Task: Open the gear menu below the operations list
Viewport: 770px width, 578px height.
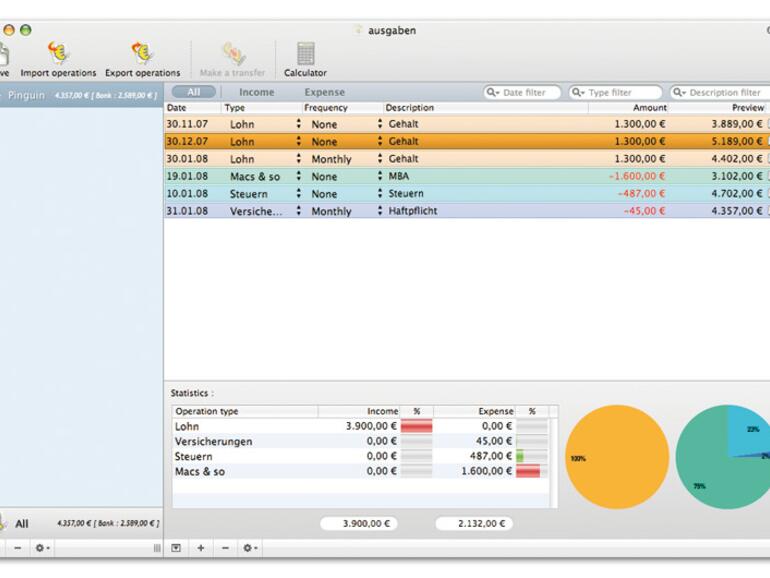Action: click(250, 548)
